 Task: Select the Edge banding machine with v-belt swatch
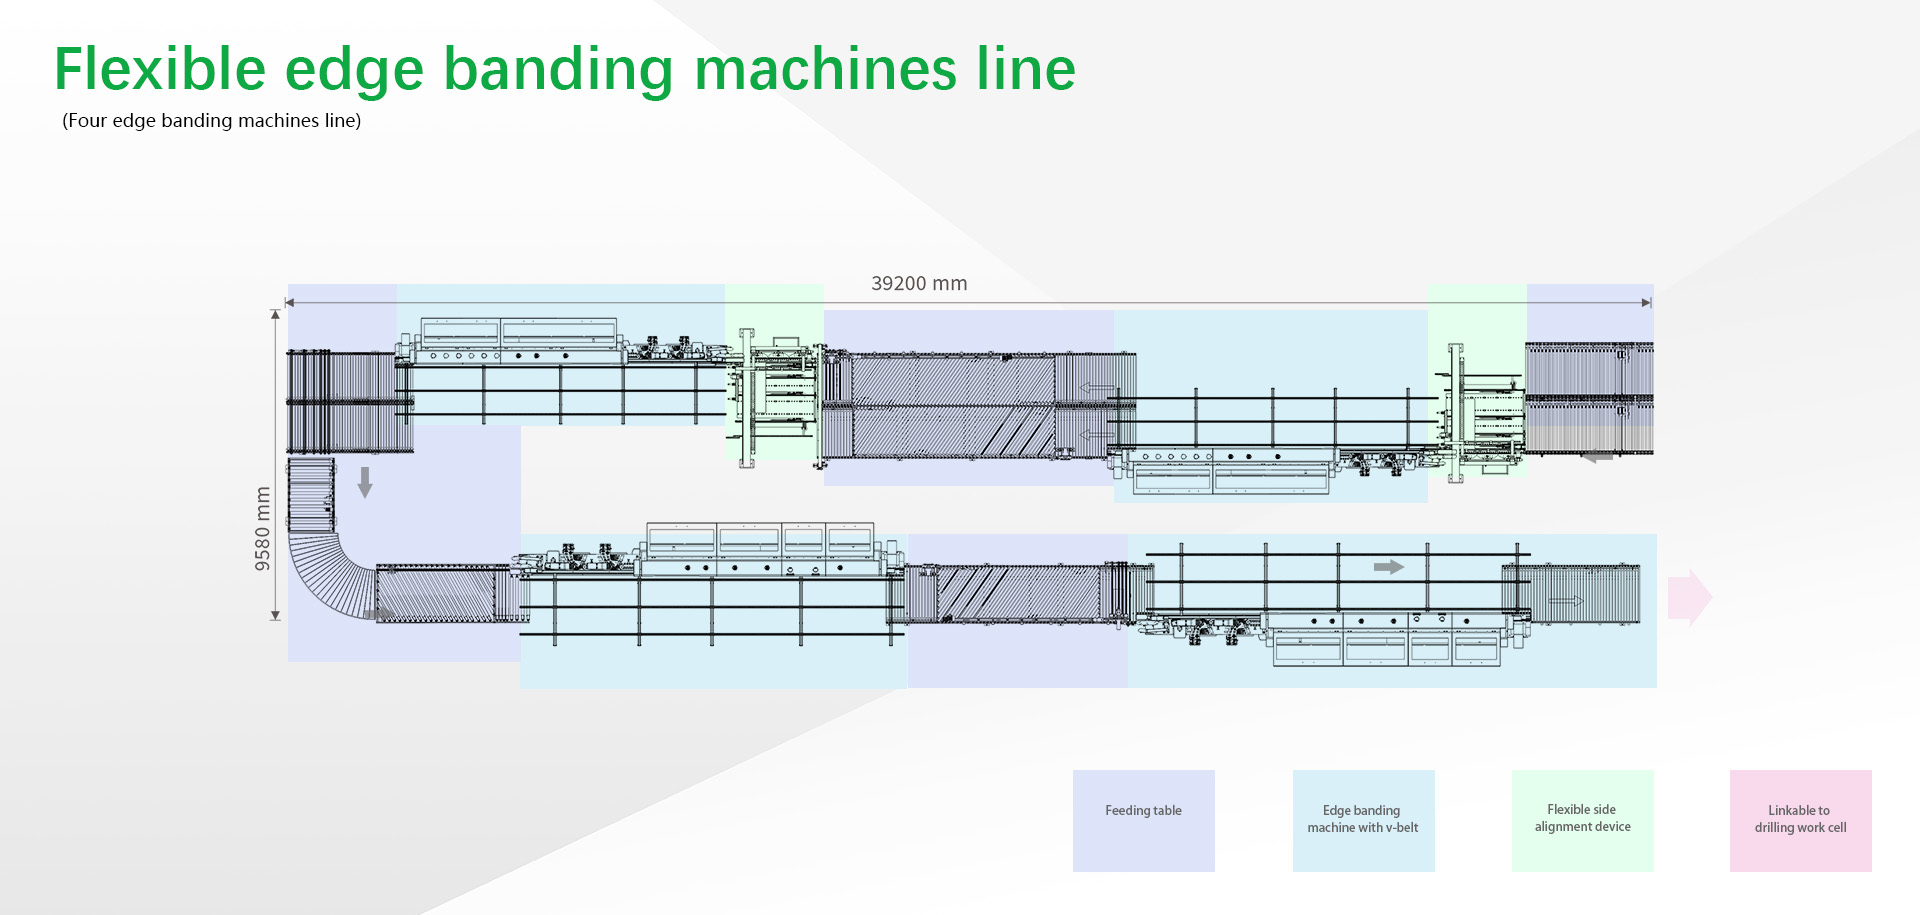pyautogui.click(x=1363, y=820)
